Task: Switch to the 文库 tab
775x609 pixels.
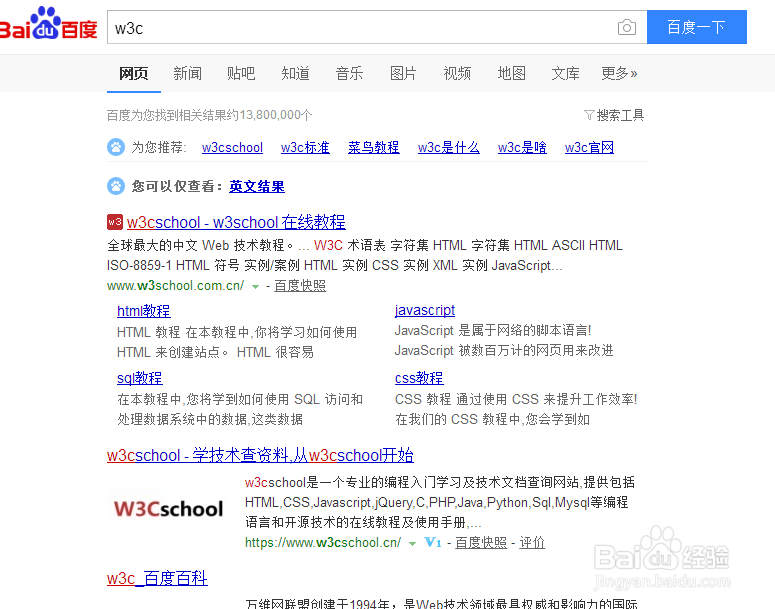Action: pyautogui.click(x=565, y=73)
